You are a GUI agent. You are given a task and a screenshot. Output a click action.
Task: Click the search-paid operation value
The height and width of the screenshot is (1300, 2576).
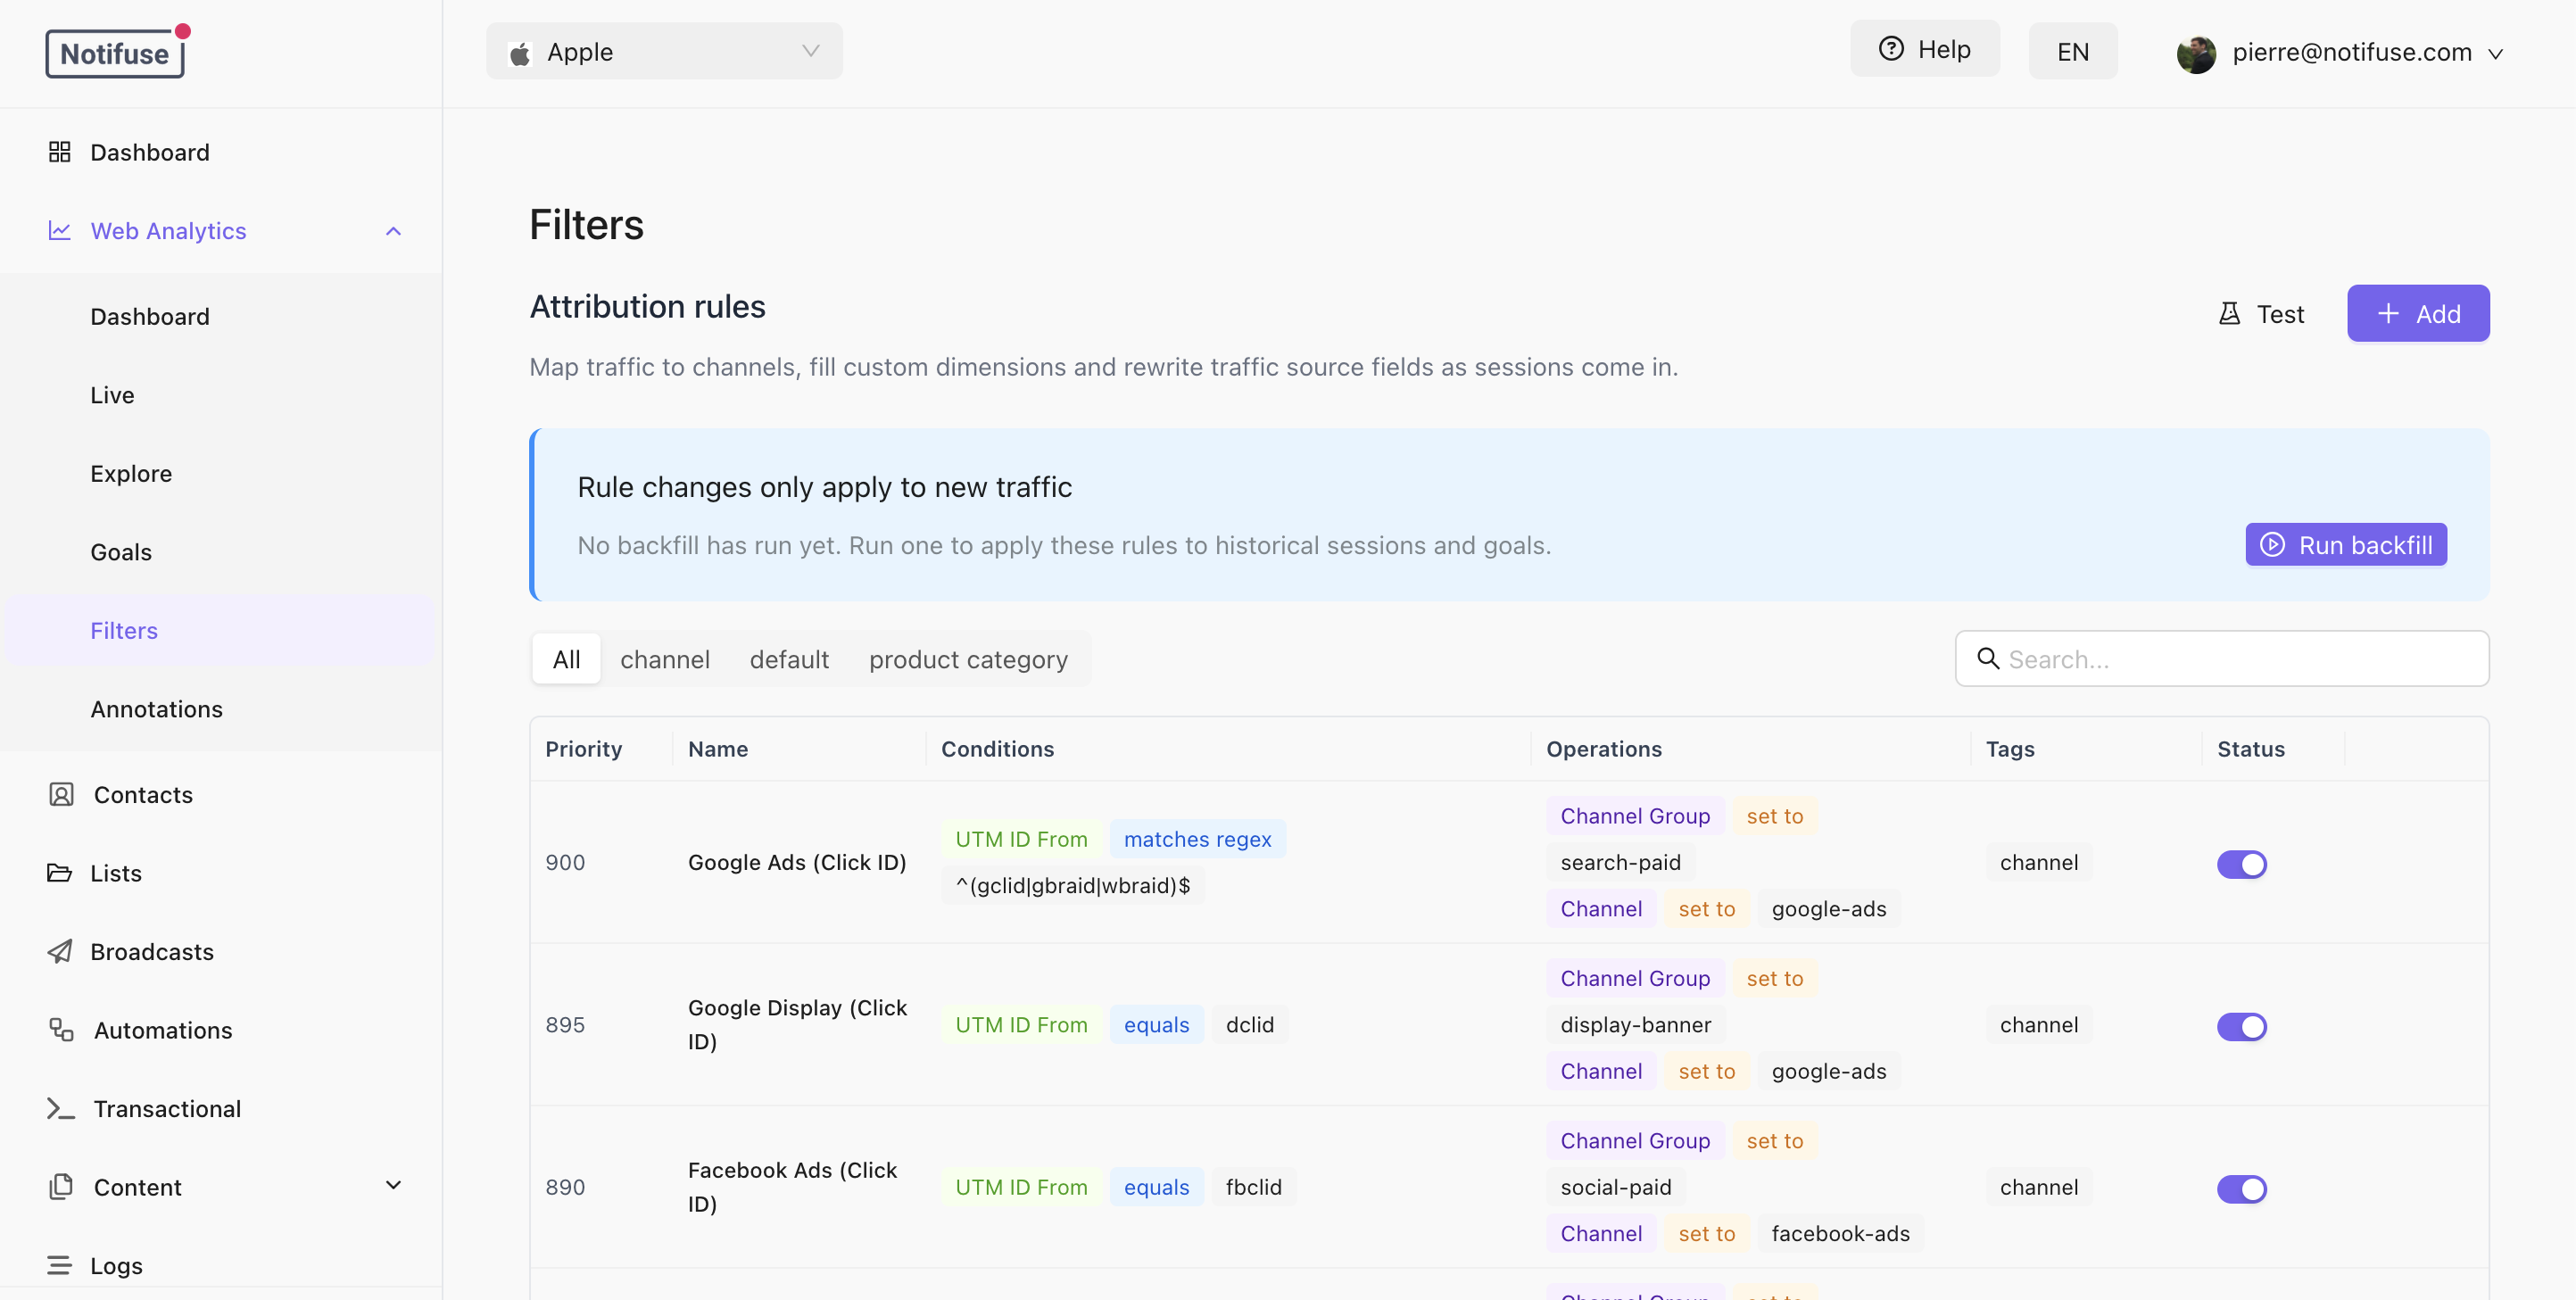click(x=1620, y=862)
